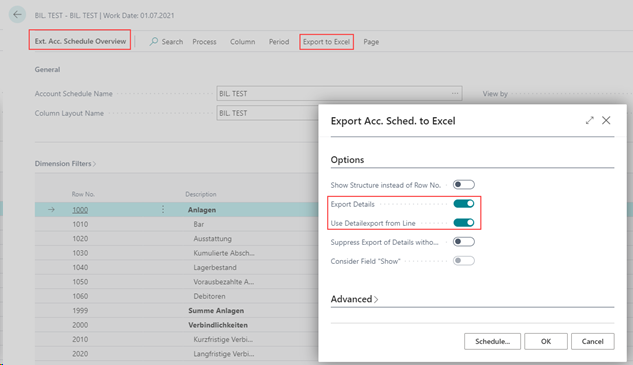Select Ext. Acc. Schedule Overview title
This screenshot has width=633, height=365.
[x=80, y=41]
